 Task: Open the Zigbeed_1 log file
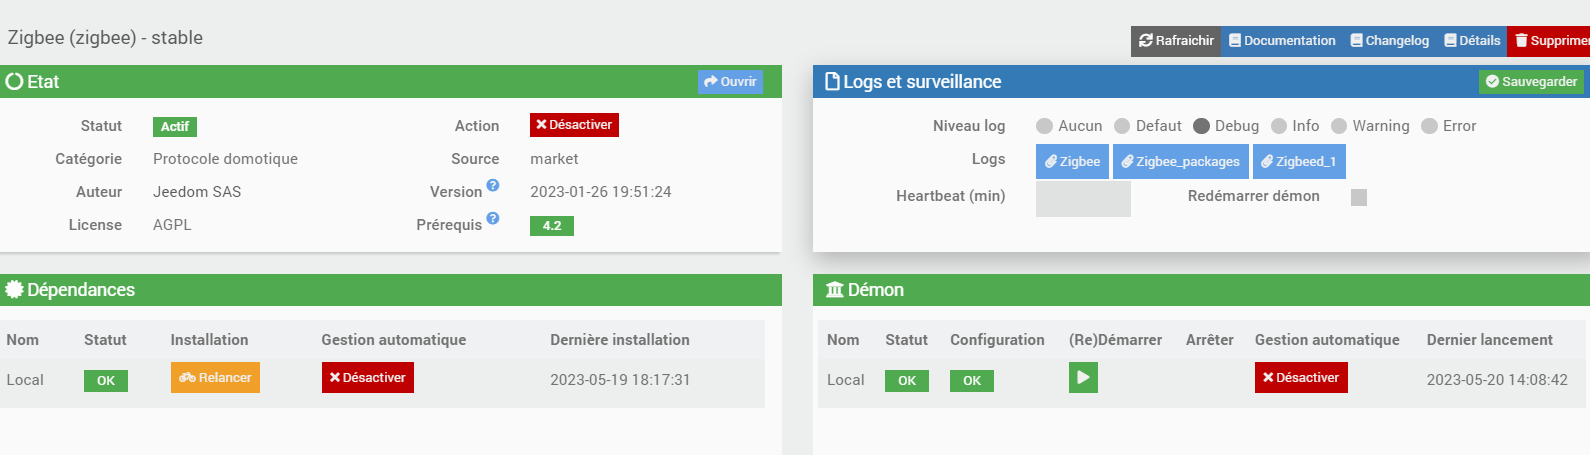[x=1298, y=161]
